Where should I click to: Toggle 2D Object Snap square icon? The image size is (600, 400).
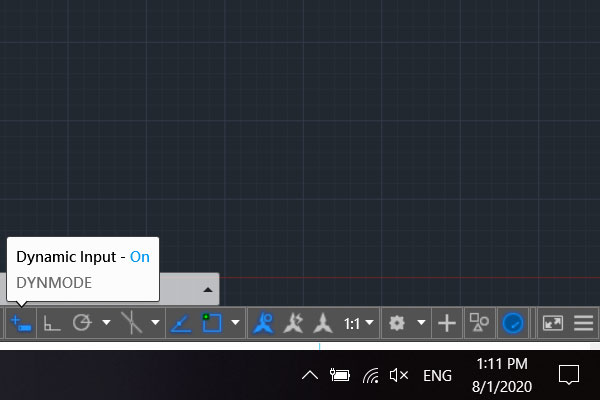click(x=212, y=323)
